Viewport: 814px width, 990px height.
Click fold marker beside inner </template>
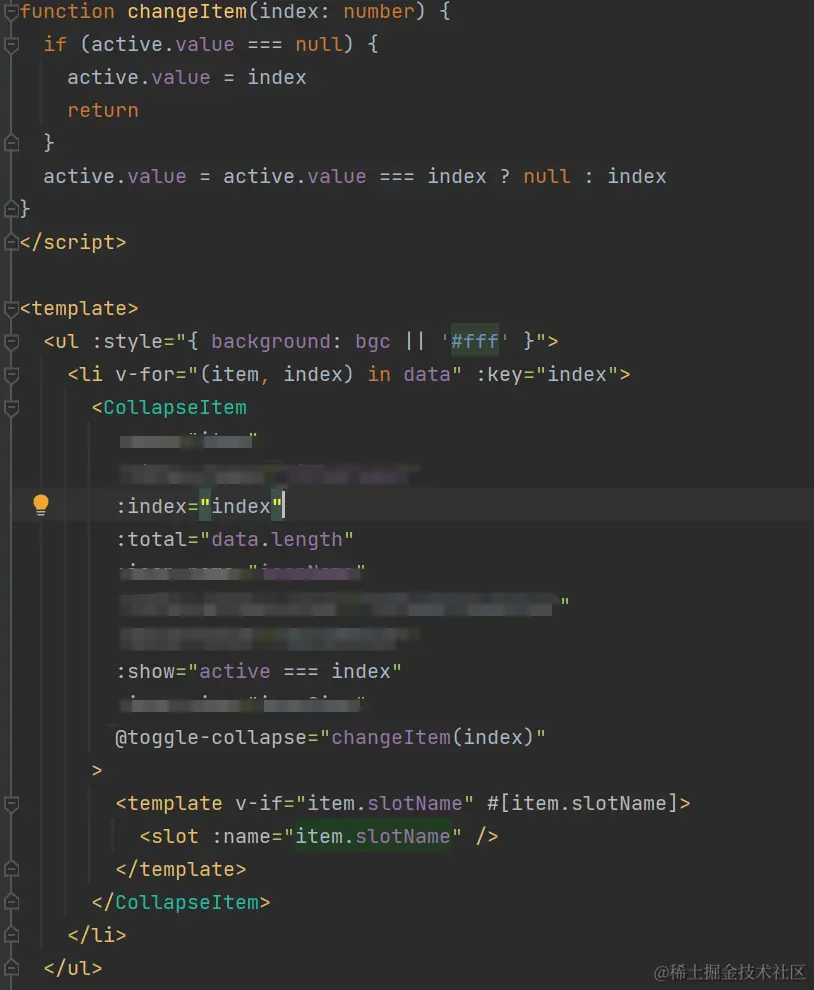click(11, 869)
